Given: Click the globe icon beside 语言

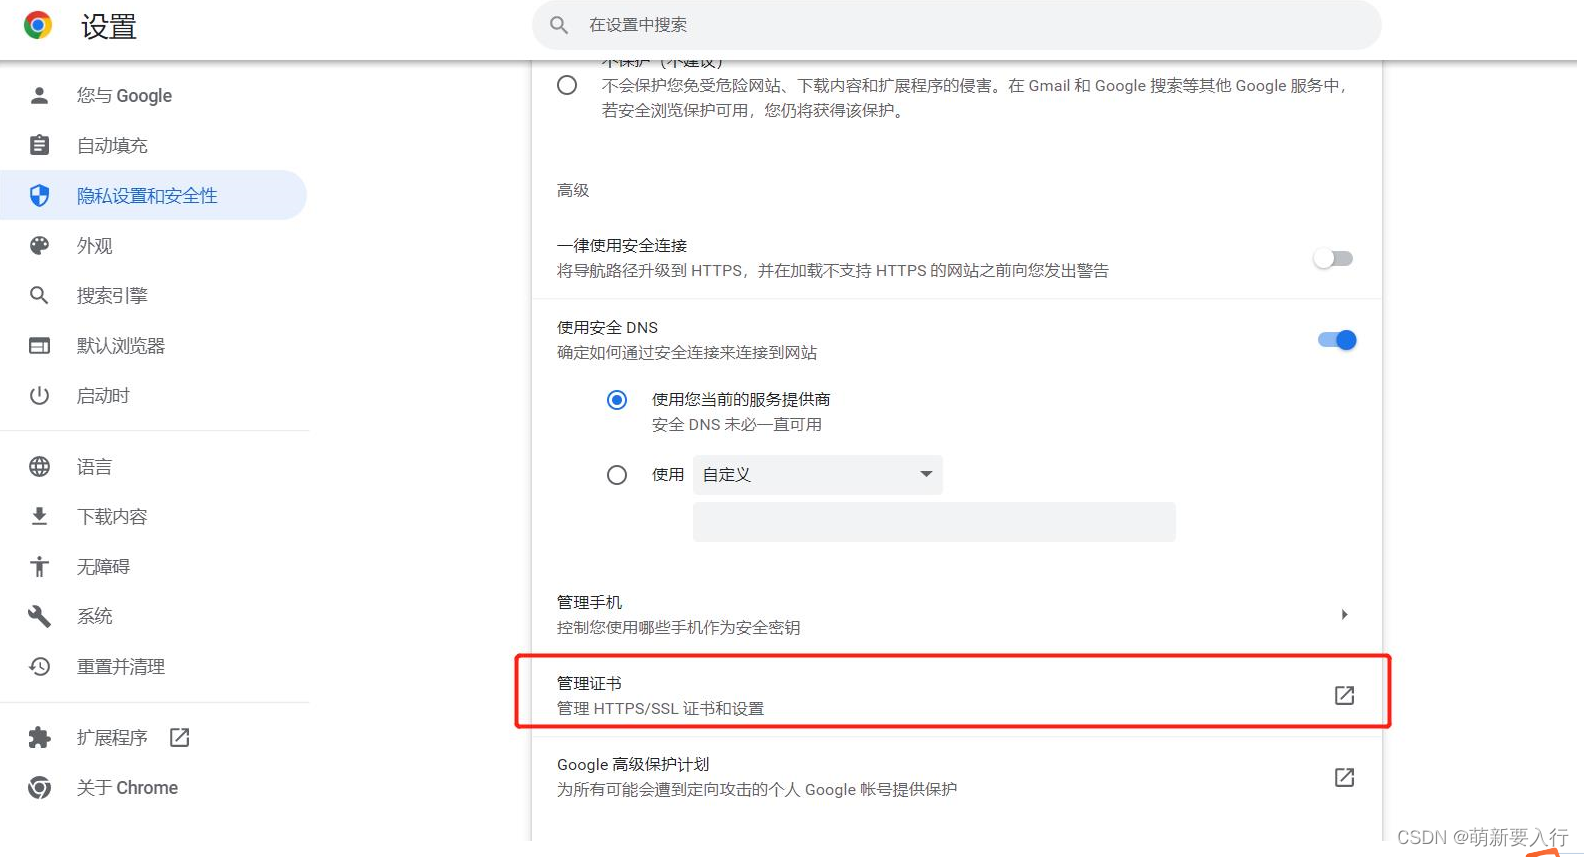Looking at the screenshot, I should click(39, 467).
